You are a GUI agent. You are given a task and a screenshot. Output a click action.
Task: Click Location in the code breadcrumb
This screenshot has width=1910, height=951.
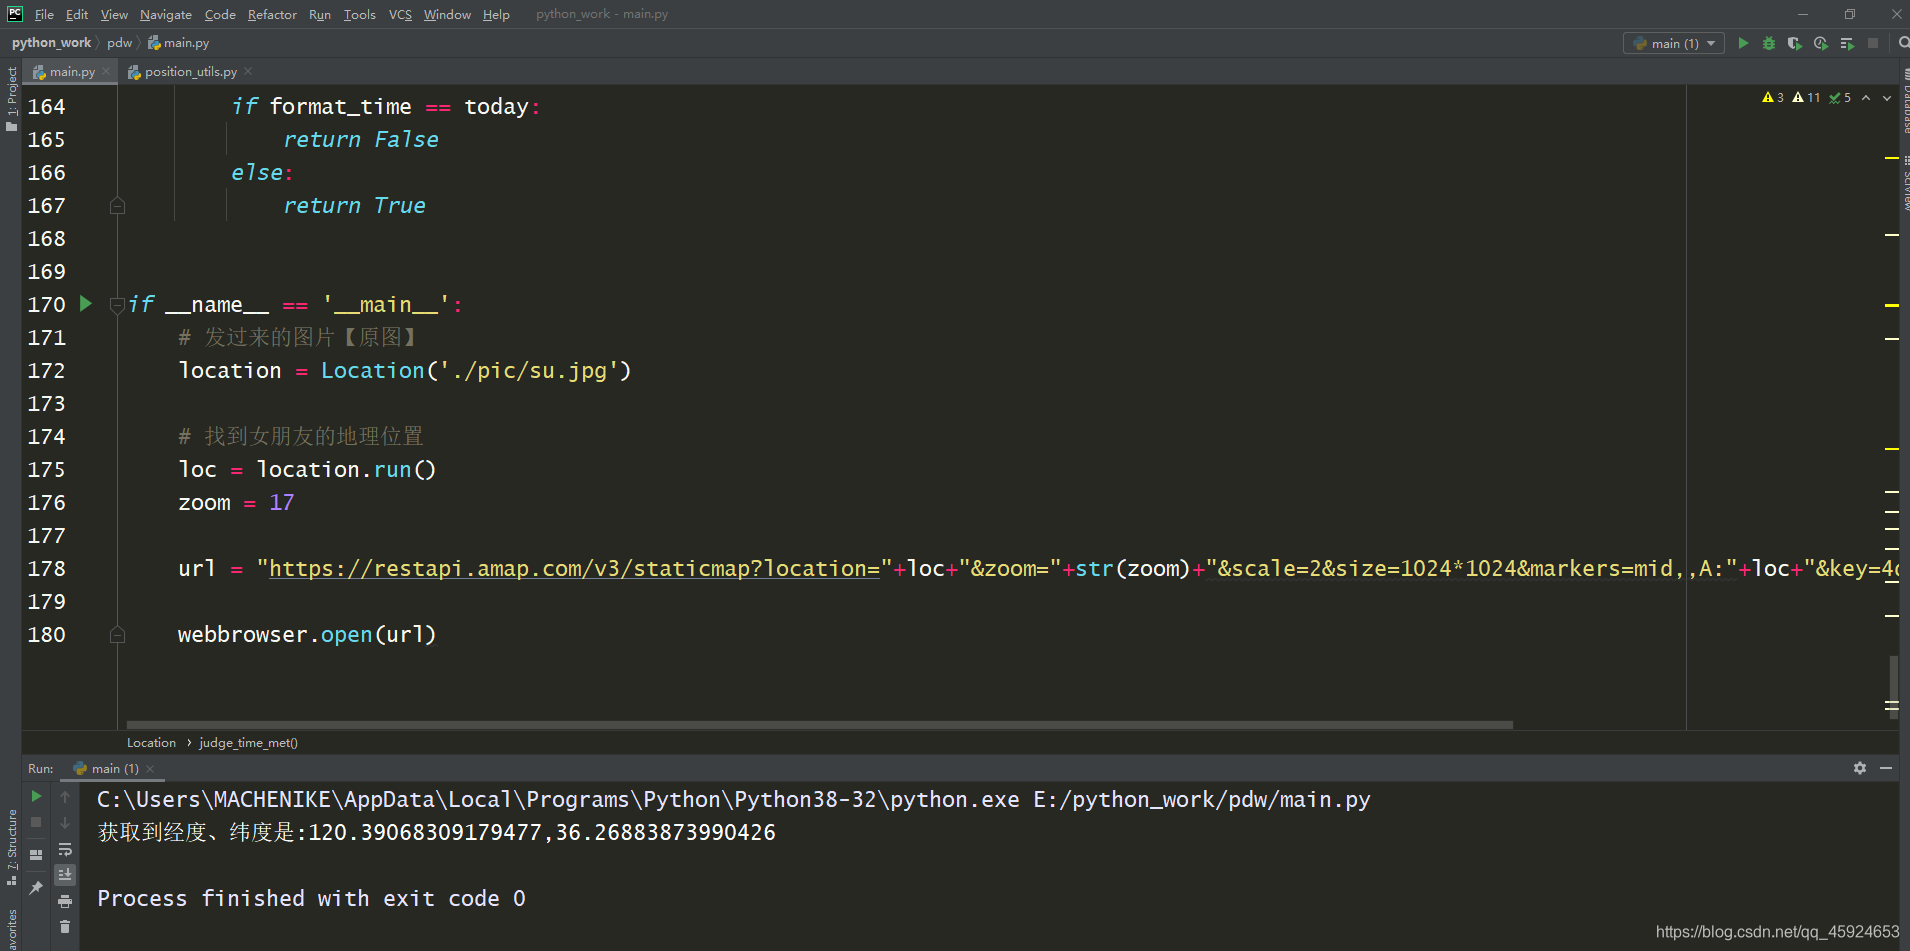coord(151,743)
